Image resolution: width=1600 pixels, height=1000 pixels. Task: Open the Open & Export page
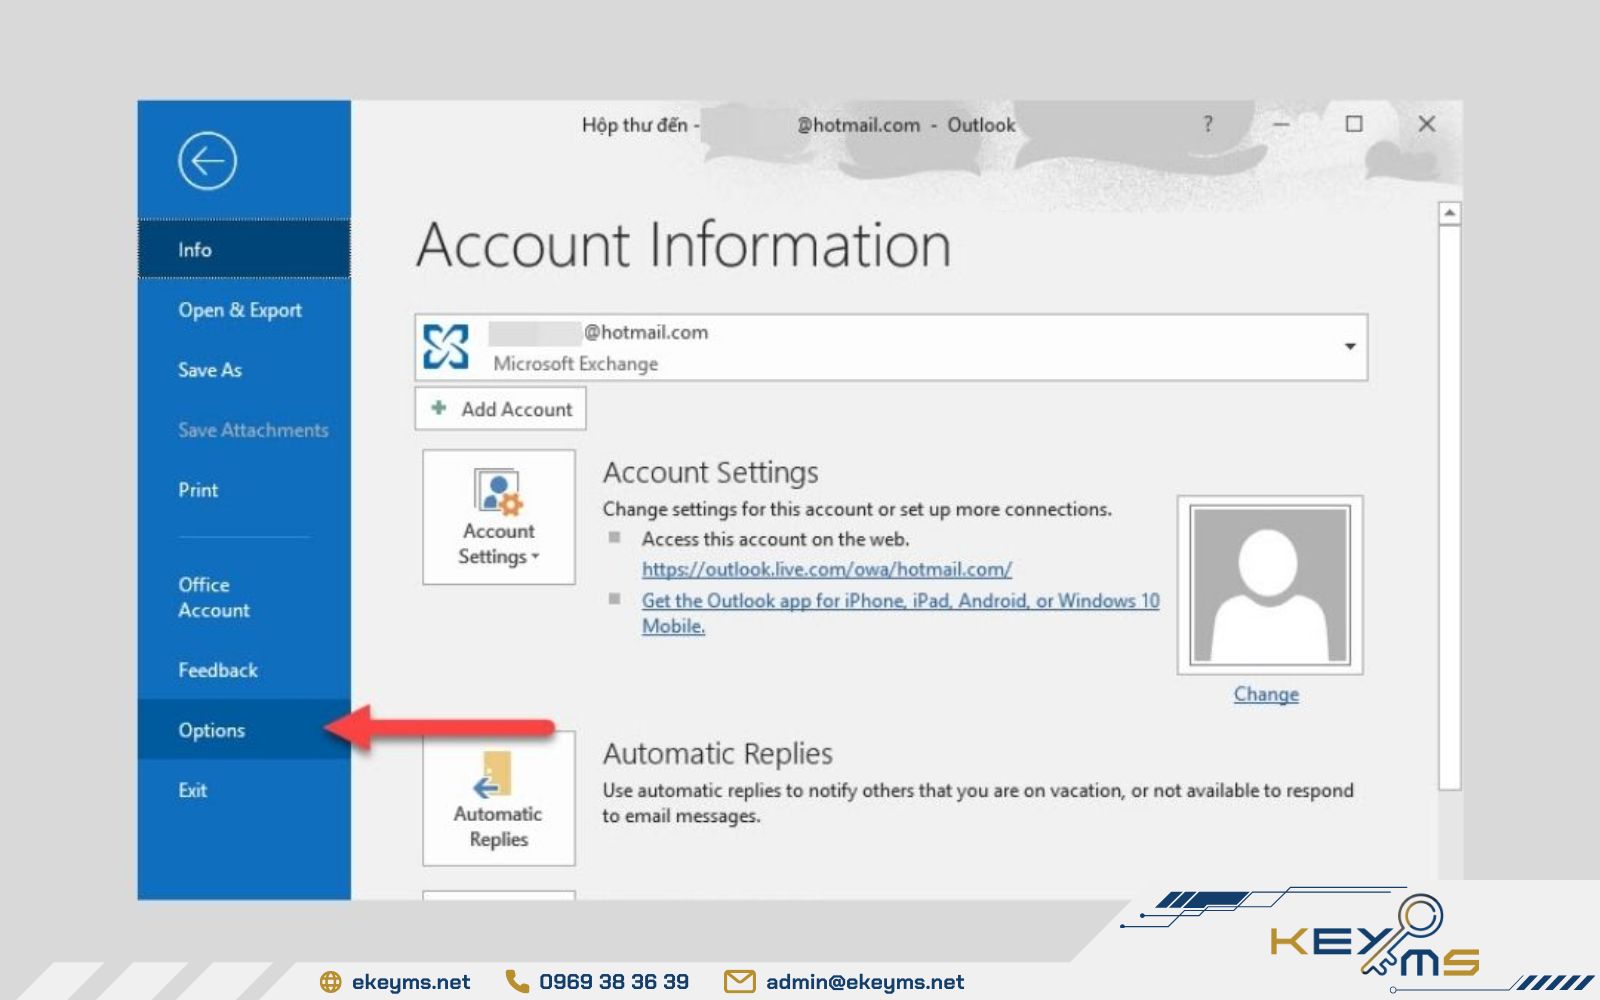click(244, 310)
